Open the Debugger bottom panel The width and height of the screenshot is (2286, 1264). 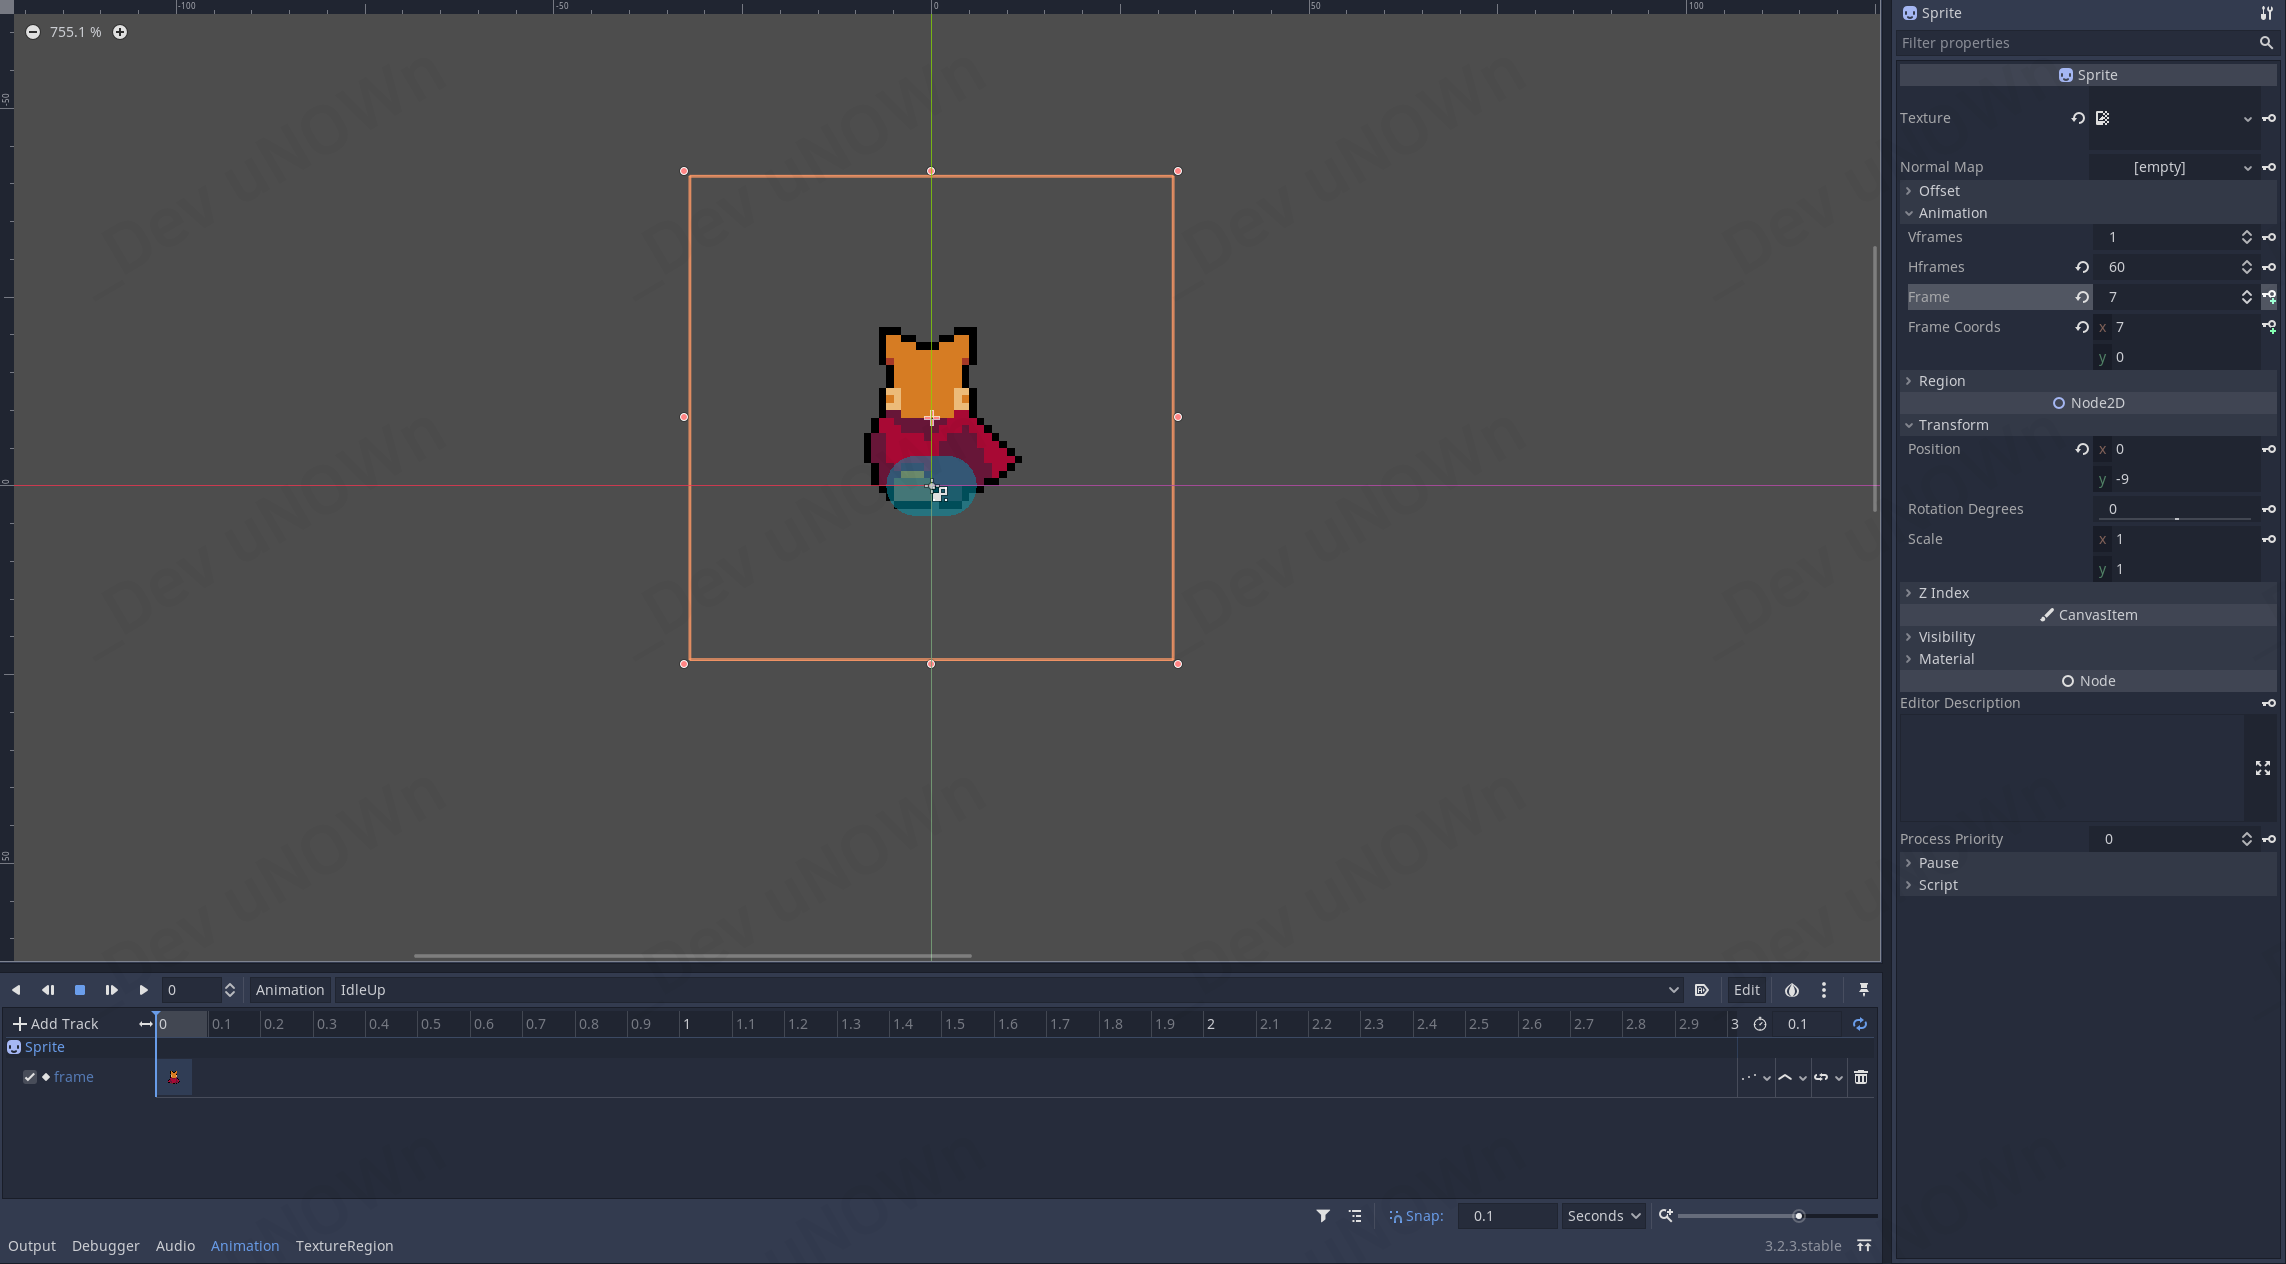105,1246
